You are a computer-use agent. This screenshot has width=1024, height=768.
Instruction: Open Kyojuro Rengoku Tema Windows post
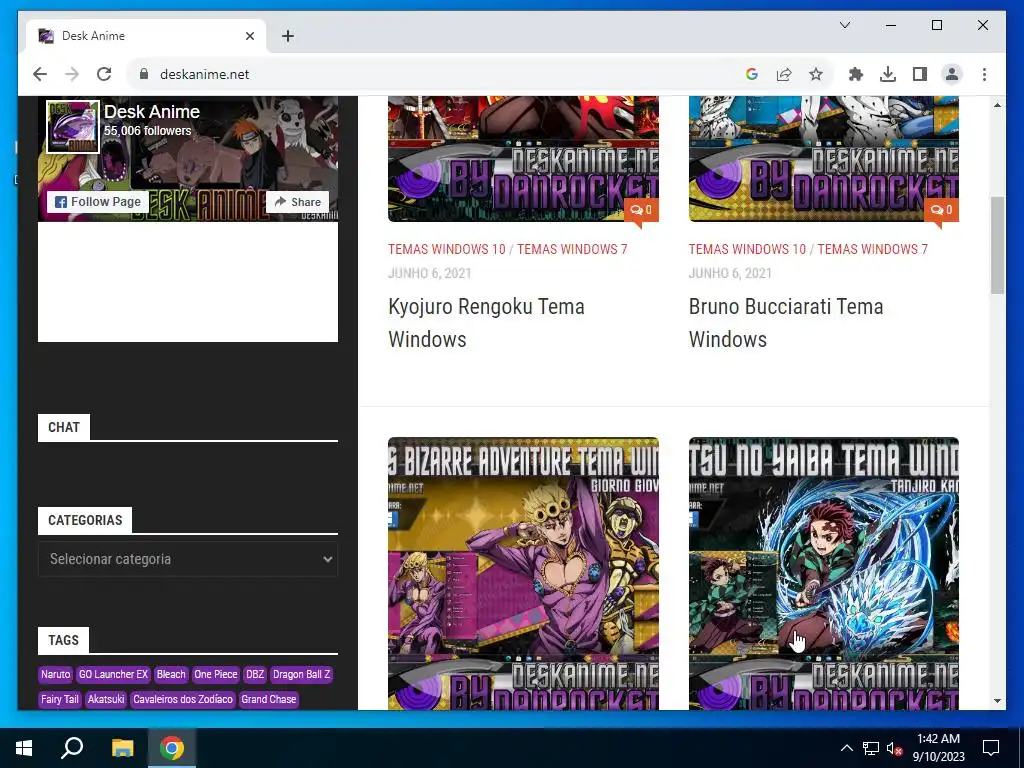(x=487, y=323)
